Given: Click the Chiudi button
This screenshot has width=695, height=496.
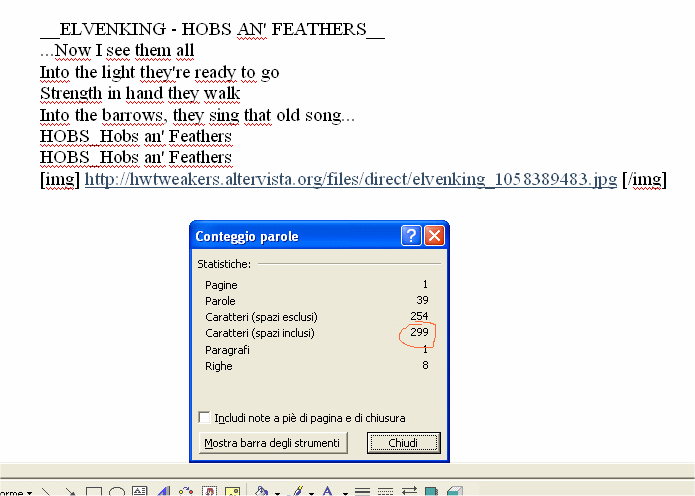Looking at the screenshot, I should coord(404,443).
